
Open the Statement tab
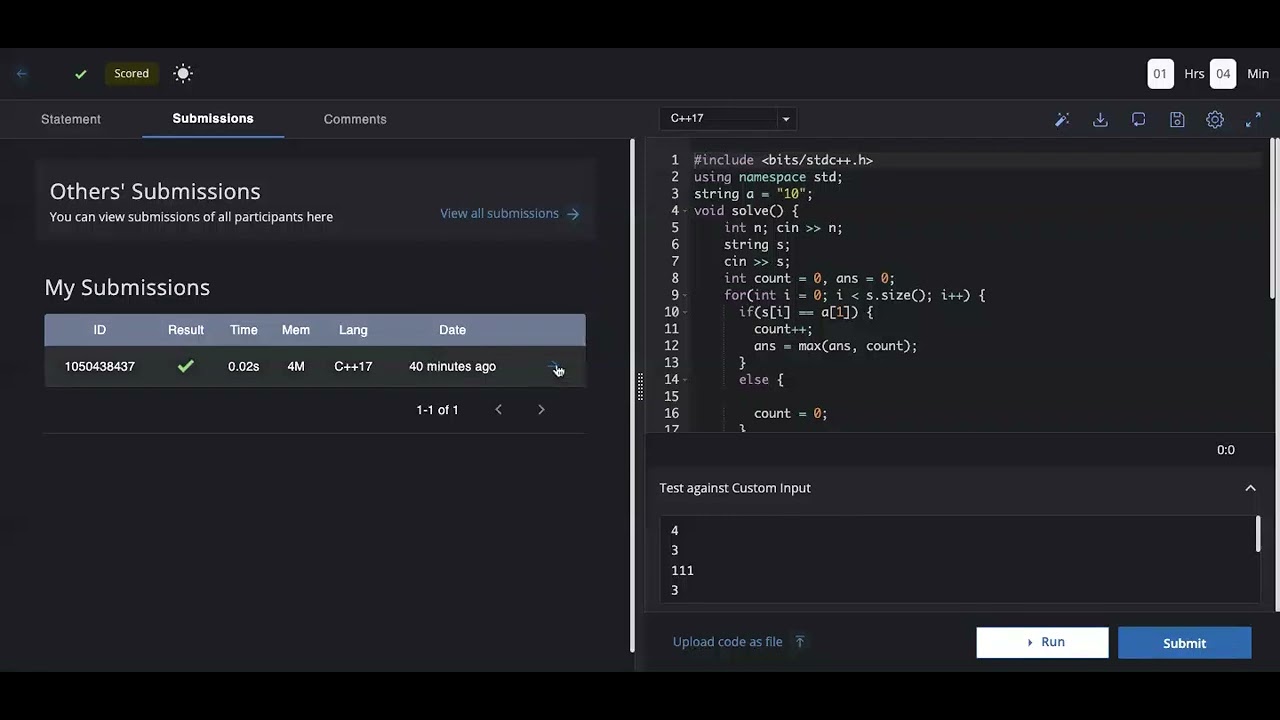point(71,119)
